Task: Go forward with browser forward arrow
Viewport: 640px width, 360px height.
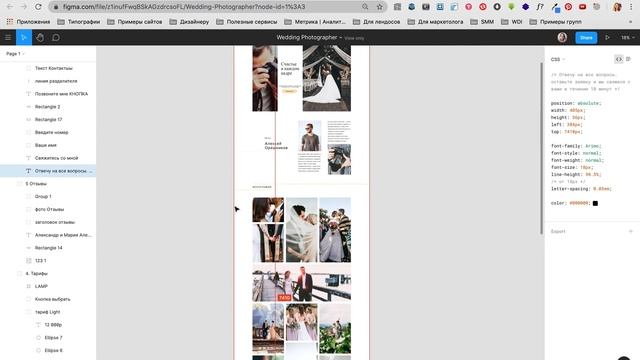Action: (24, 7)
